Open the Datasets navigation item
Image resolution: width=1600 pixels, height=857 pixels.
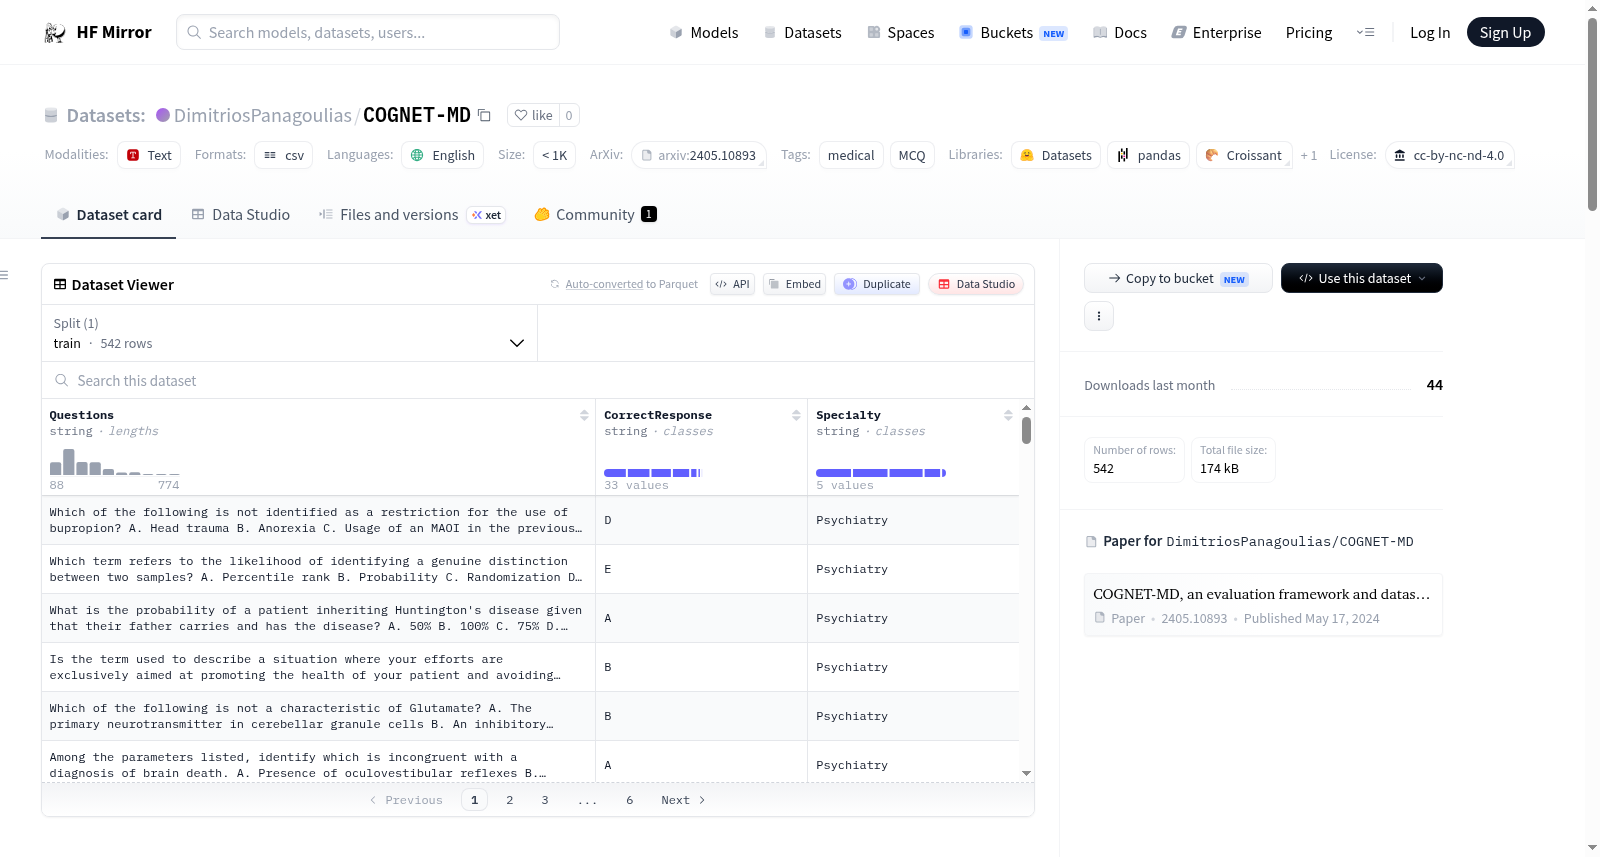click(802, 33)
